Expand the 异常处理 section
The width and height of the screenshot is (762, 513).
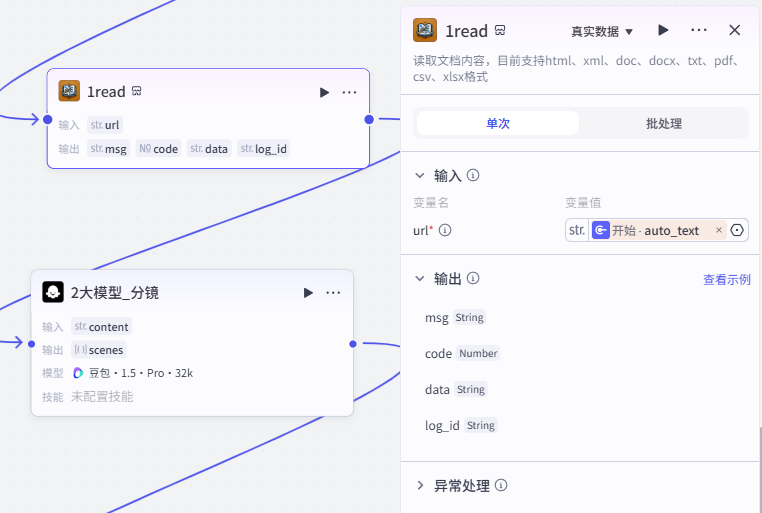tap(420, 485)
